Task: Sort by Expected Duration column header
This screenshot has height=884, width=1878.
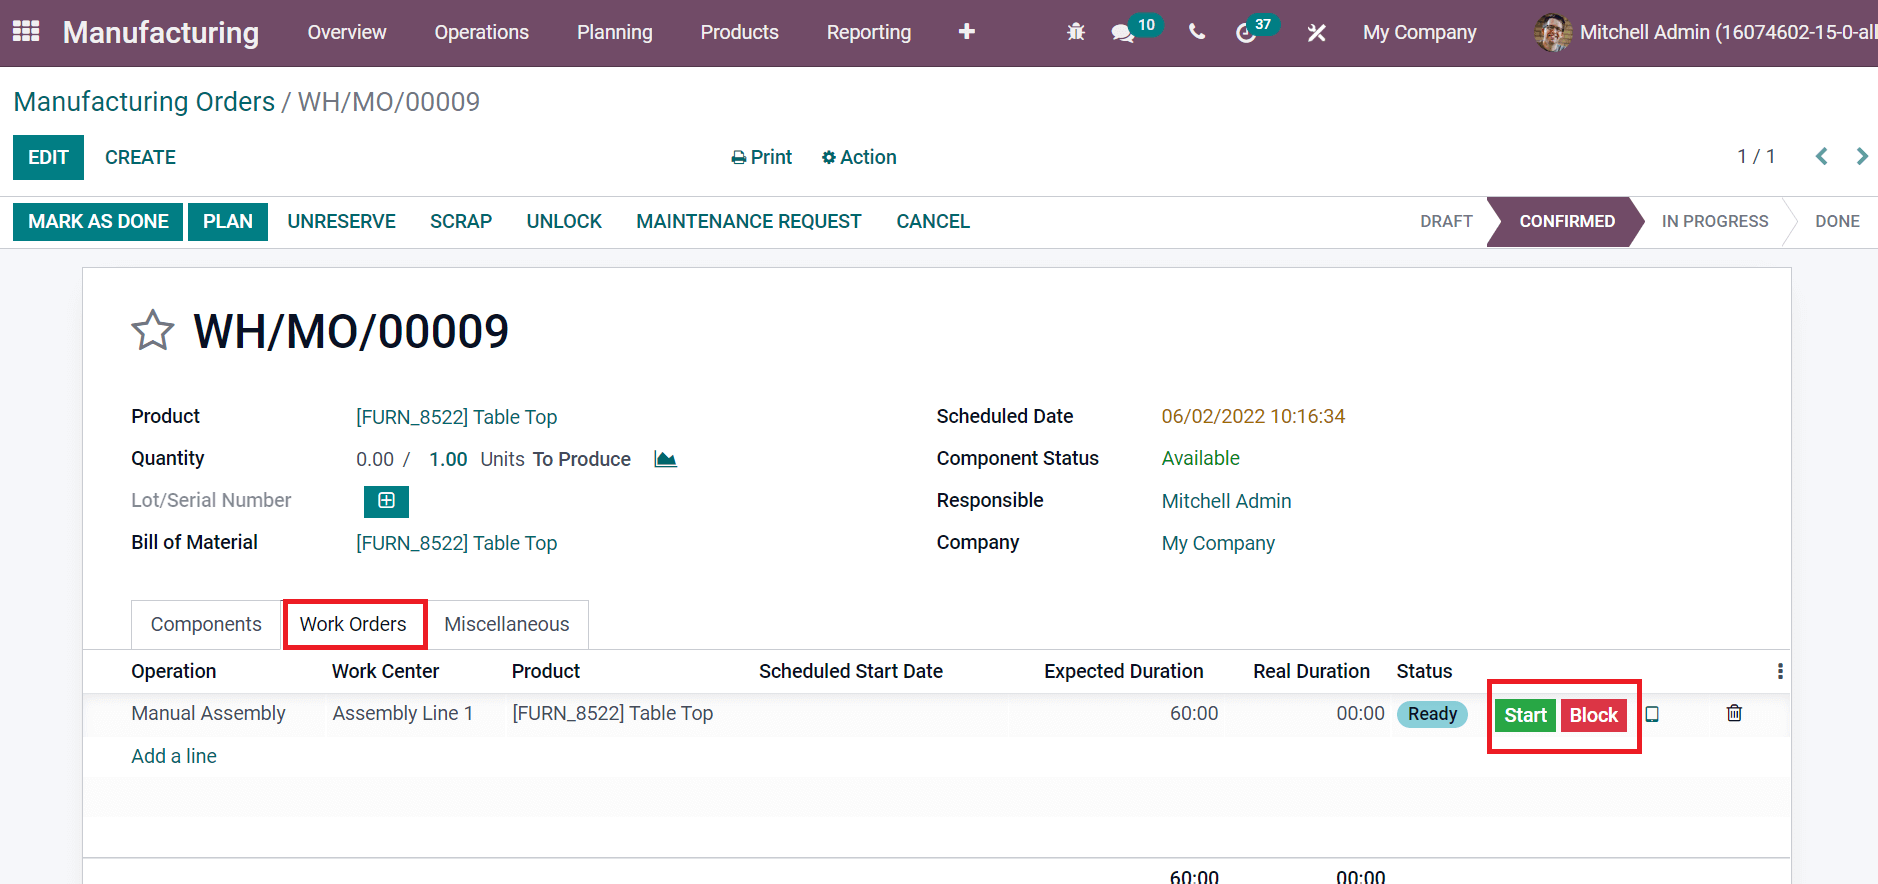Action: [x=1124, y=671]
